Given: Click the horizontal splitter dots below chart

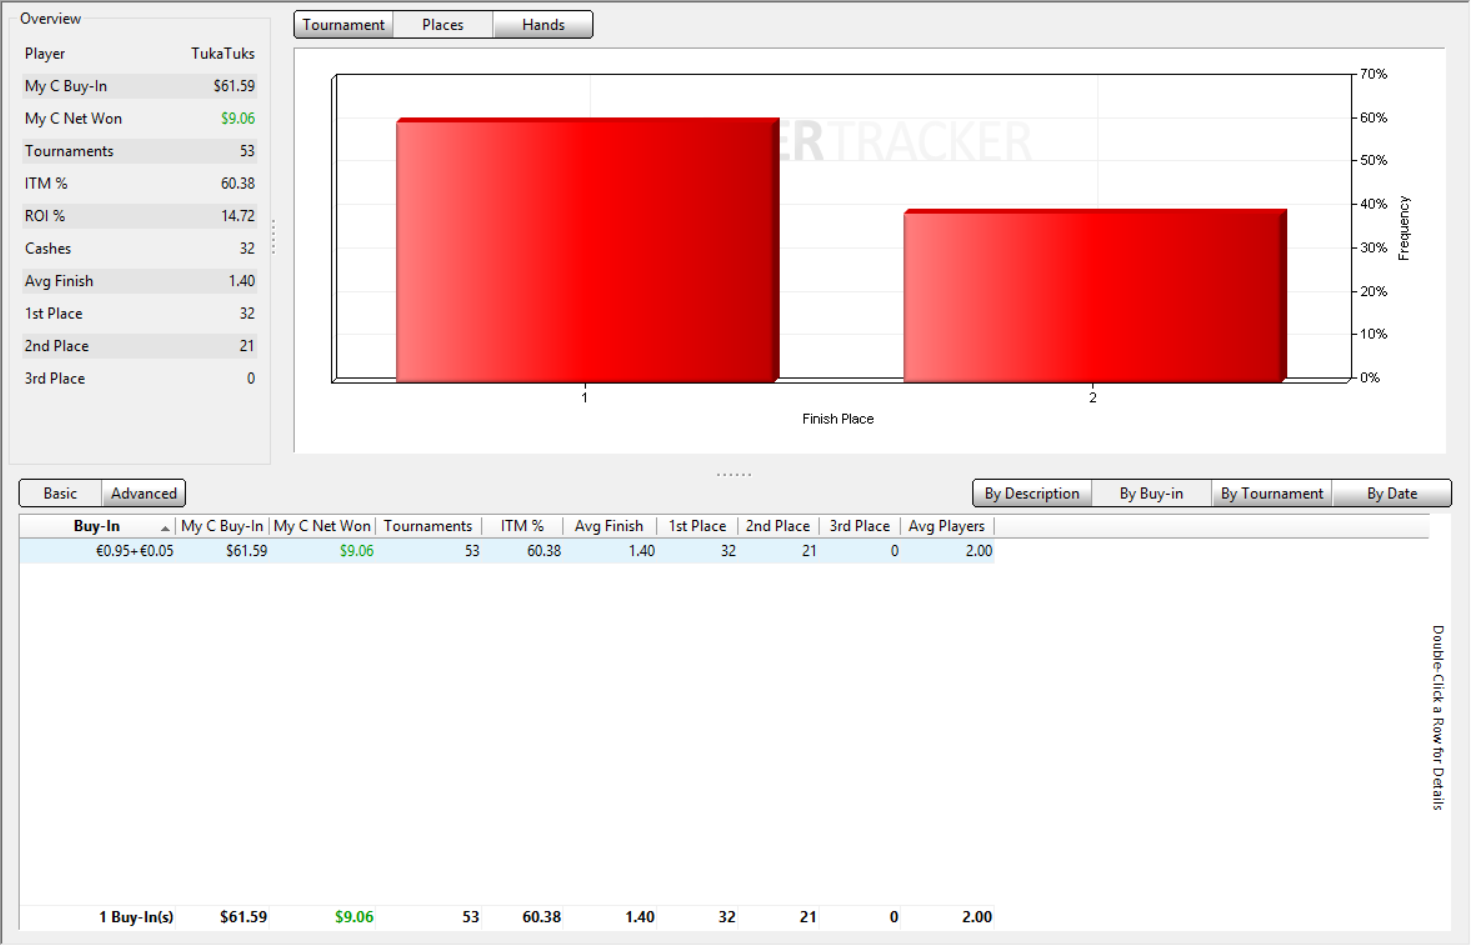Looking at the screenshot, I should [x=734, y=474].
